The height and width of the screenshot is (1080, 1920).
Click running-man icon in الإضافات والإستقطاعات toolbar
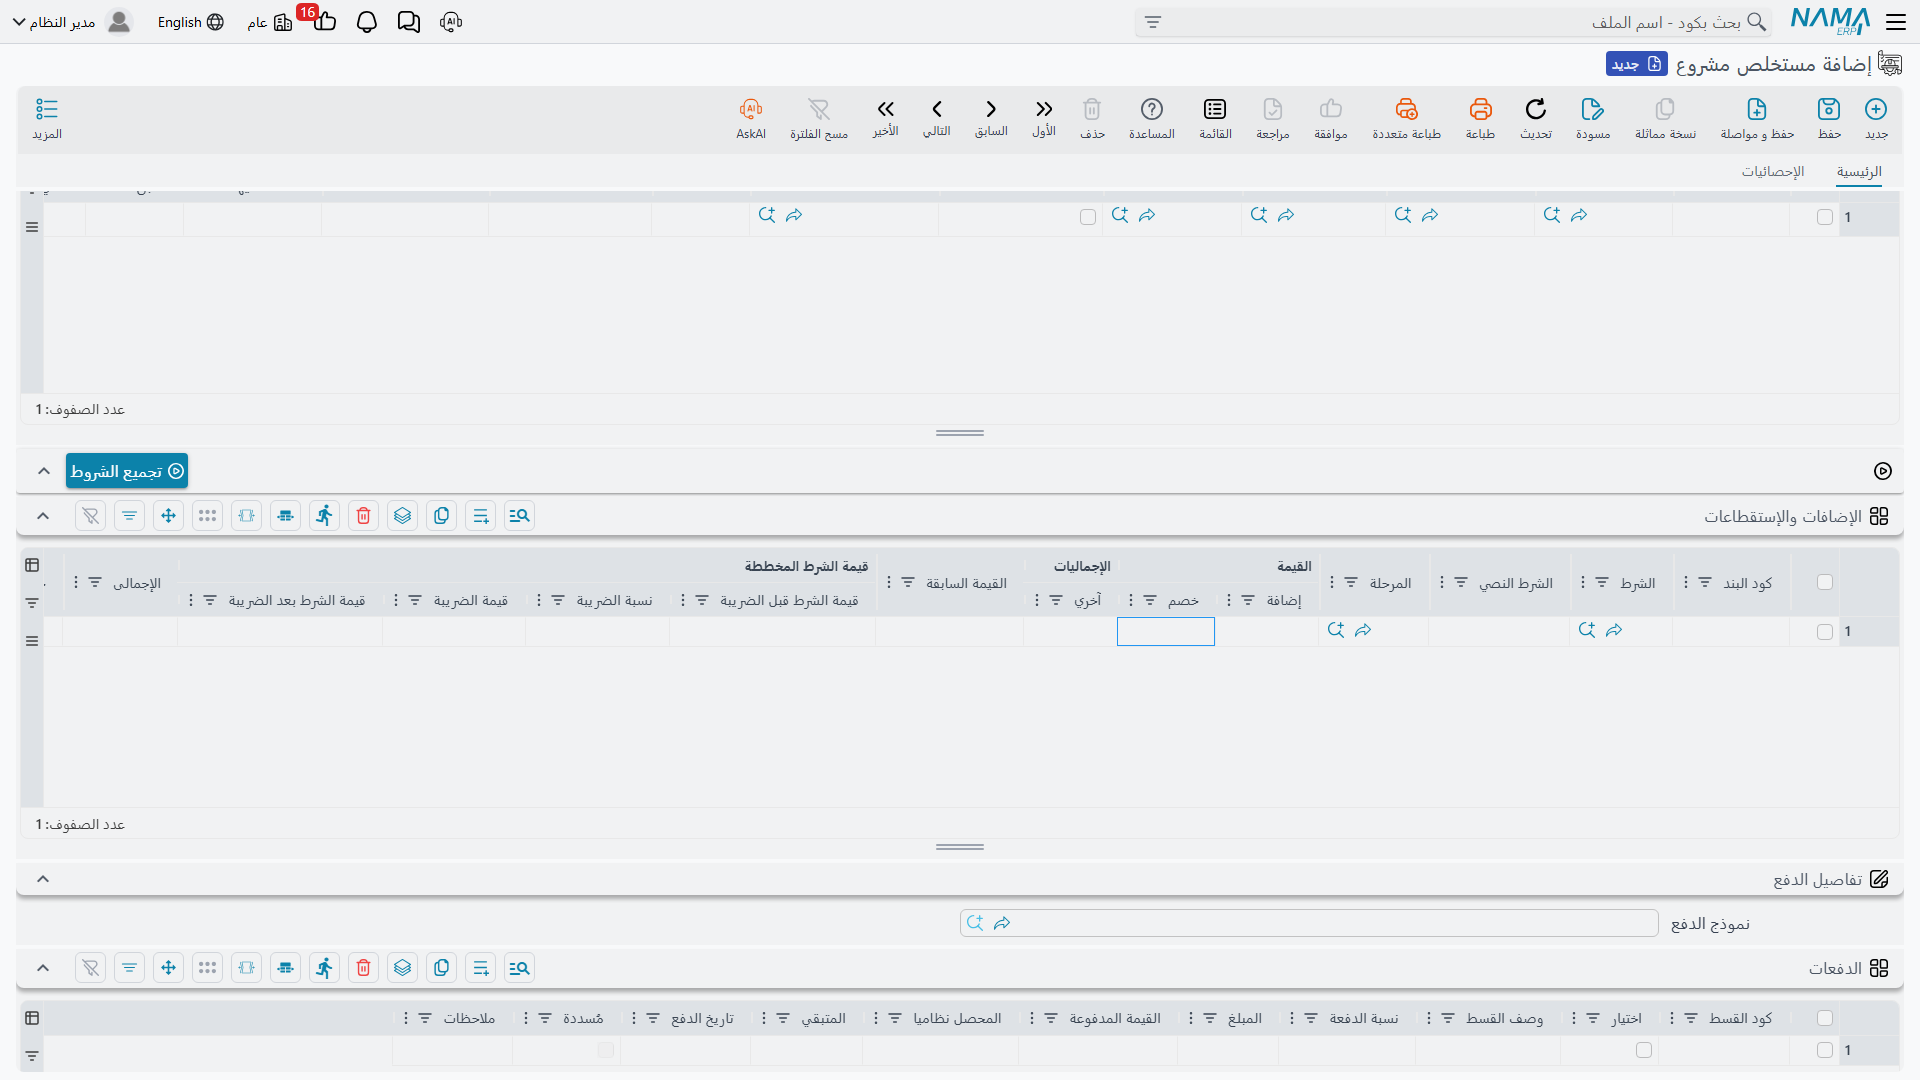325,516
